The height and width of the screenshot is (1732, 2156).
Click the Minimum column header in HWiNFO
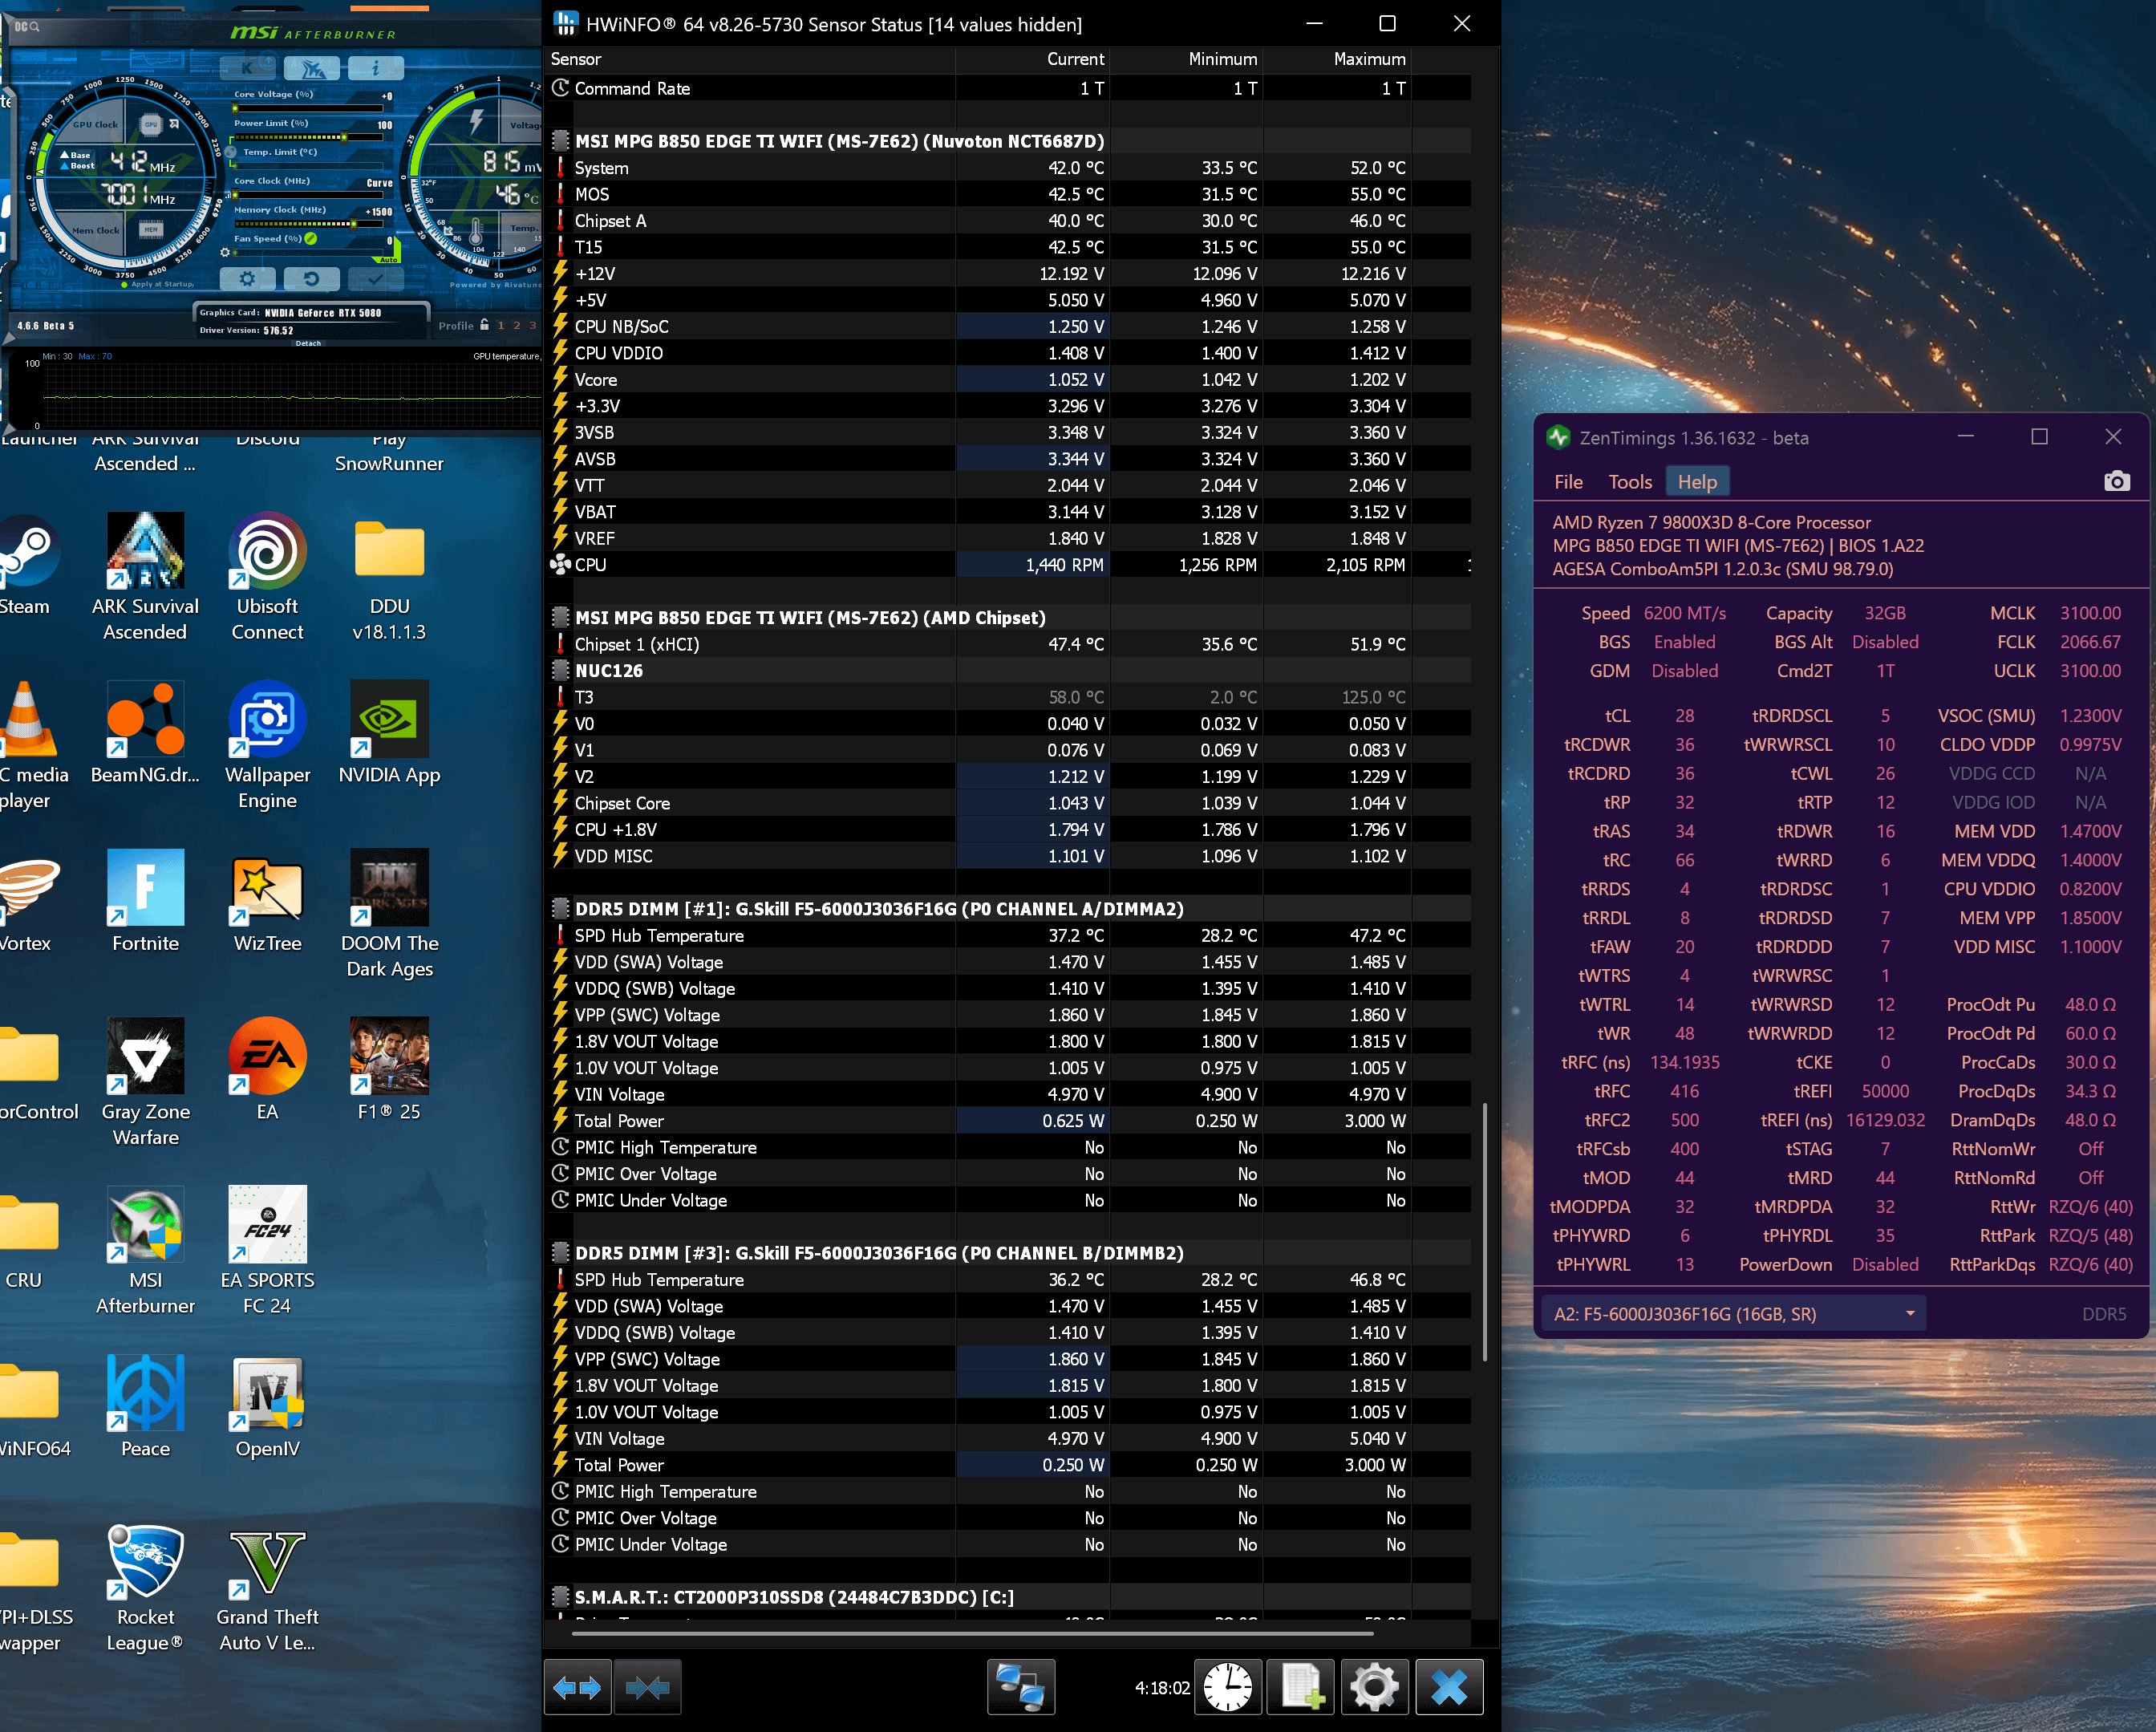(x=1186, y=59)
